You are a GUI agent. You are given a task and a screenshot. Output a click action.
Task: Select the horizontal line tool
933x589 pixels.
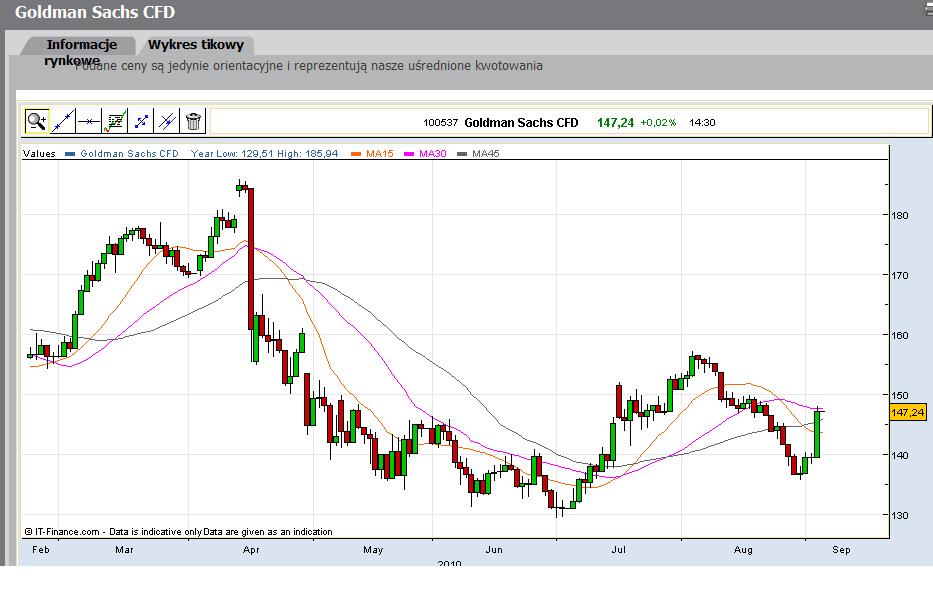89,121
